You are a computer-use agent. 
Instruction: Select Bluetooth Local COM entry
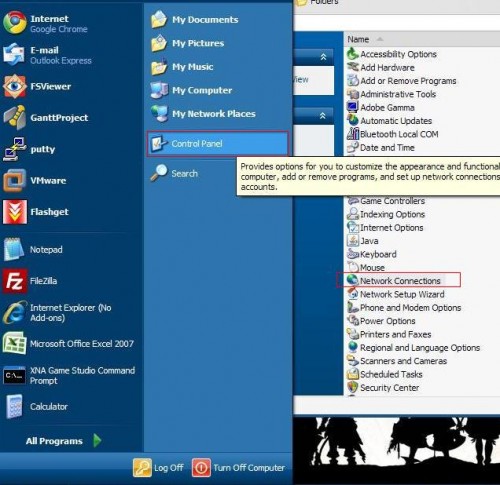click(393, 134)
